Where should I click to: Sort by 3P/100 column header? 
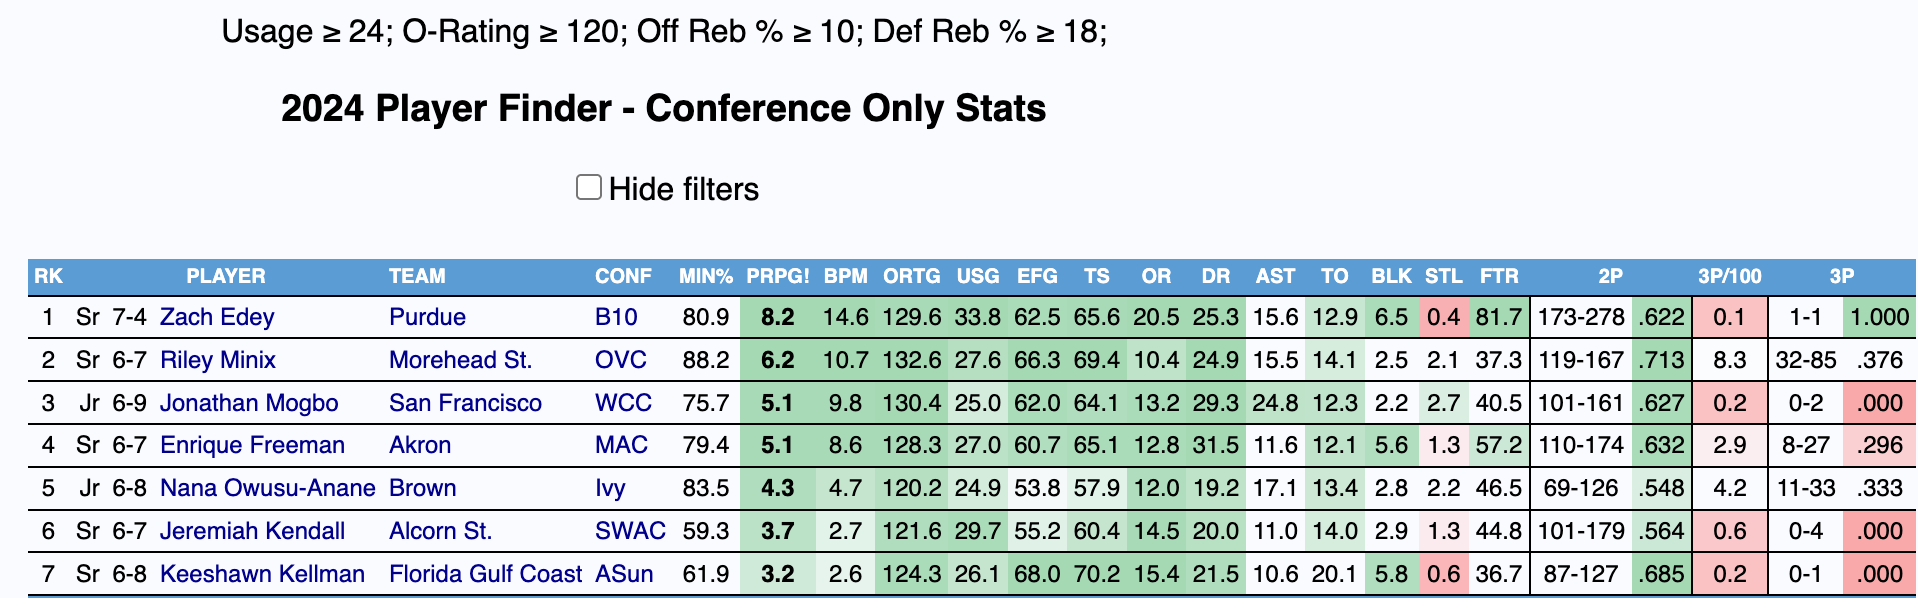(1729, 276)
